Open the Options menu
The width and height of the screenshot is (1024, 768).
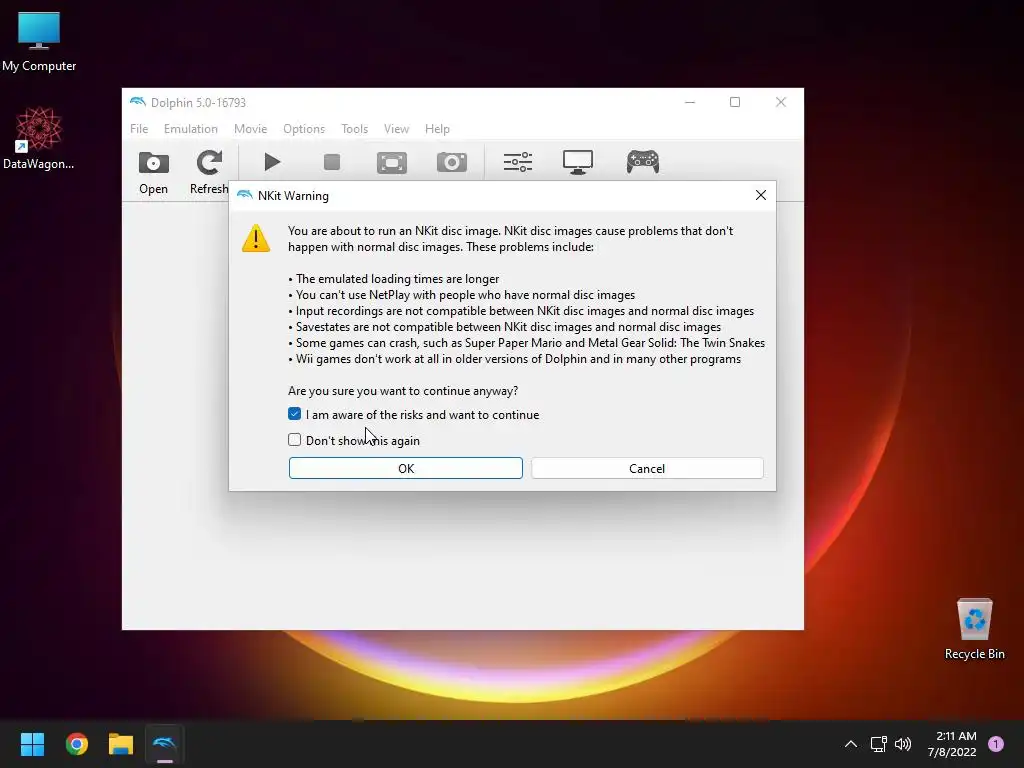click(x=304, y=129)
